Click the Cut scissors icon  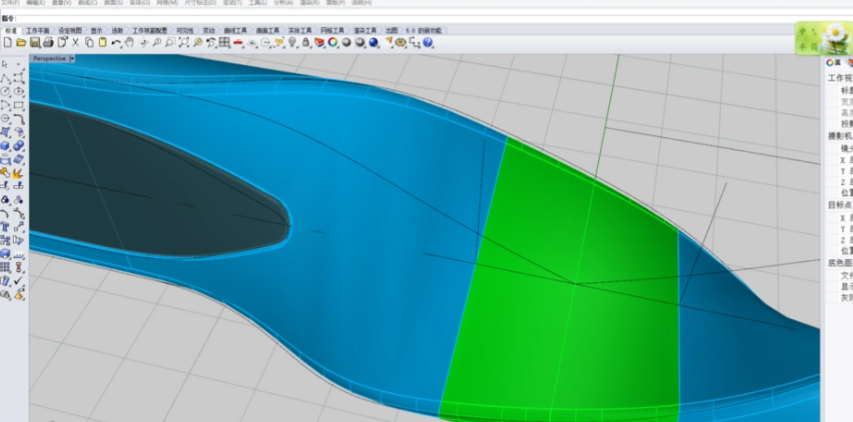tap(75, 43)
